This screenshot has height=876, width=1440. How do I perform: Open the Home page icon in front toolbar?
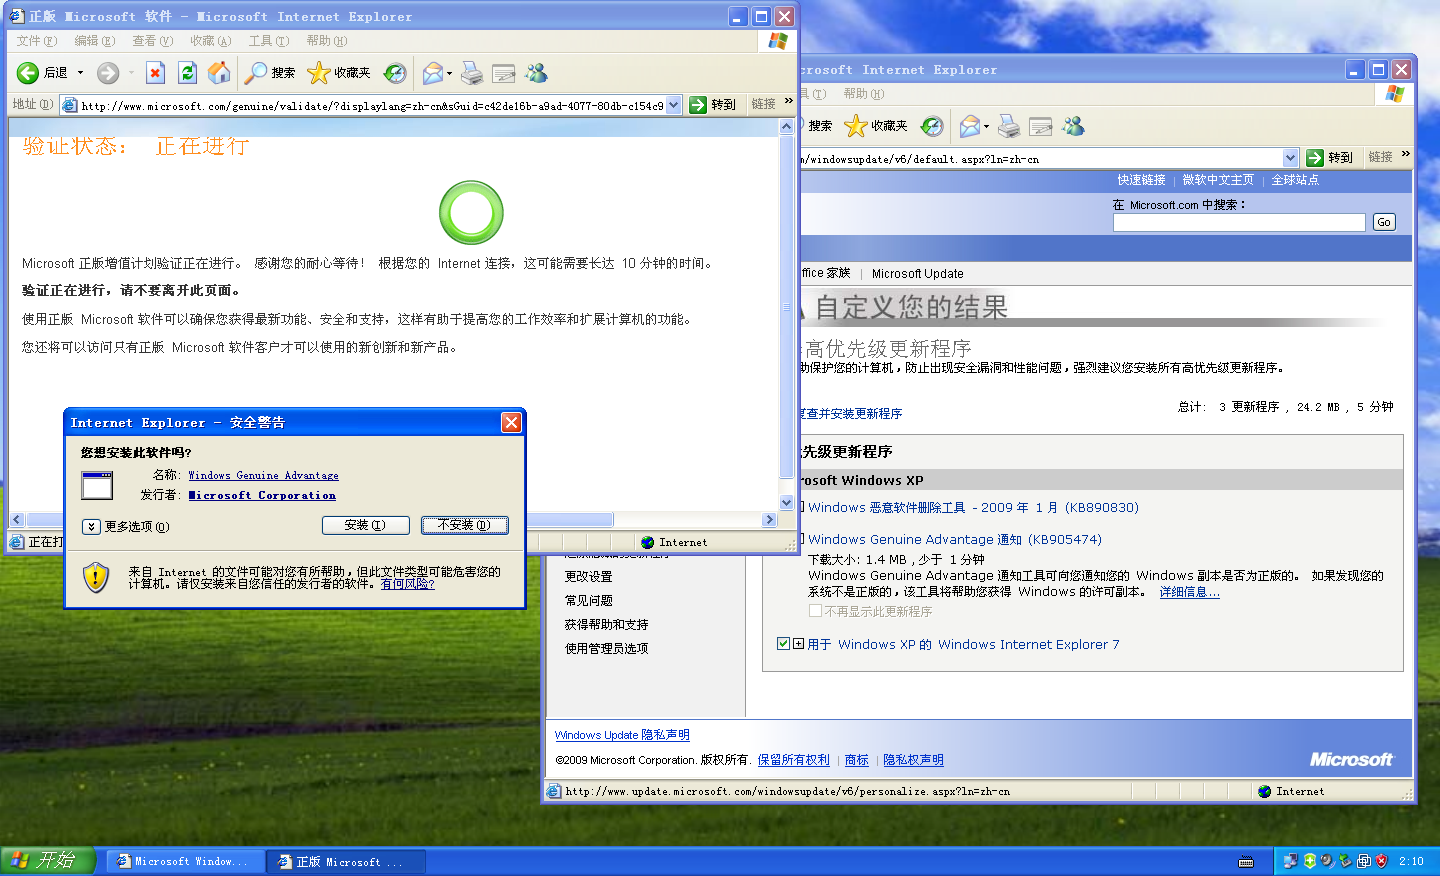pyautogui.click(x=219, y=73)
